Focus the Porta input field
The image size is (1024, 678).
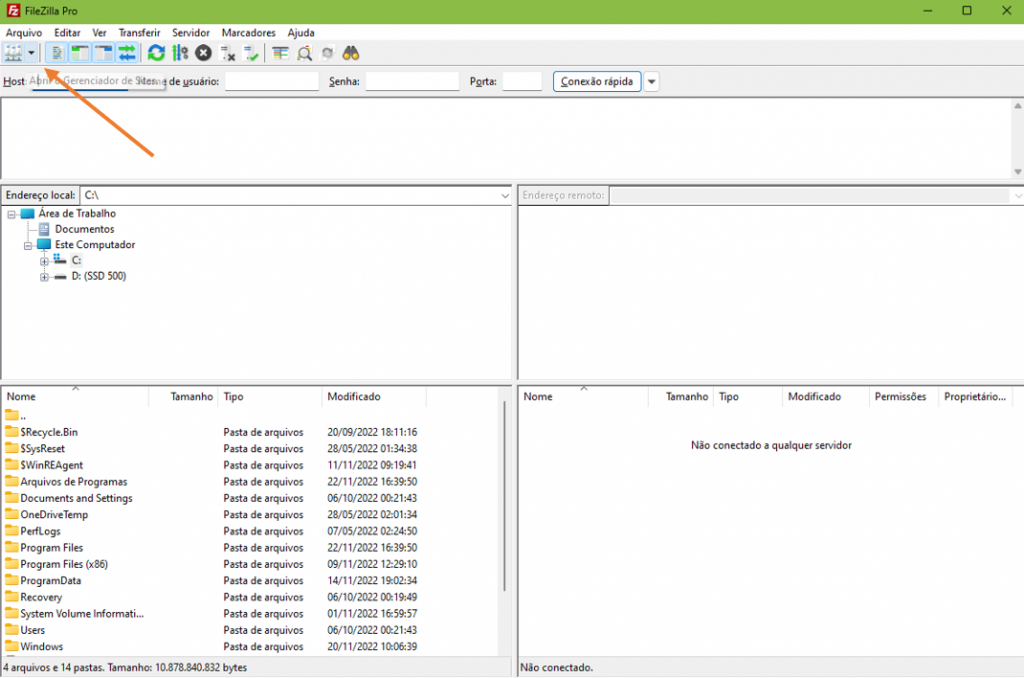point(522,82)
